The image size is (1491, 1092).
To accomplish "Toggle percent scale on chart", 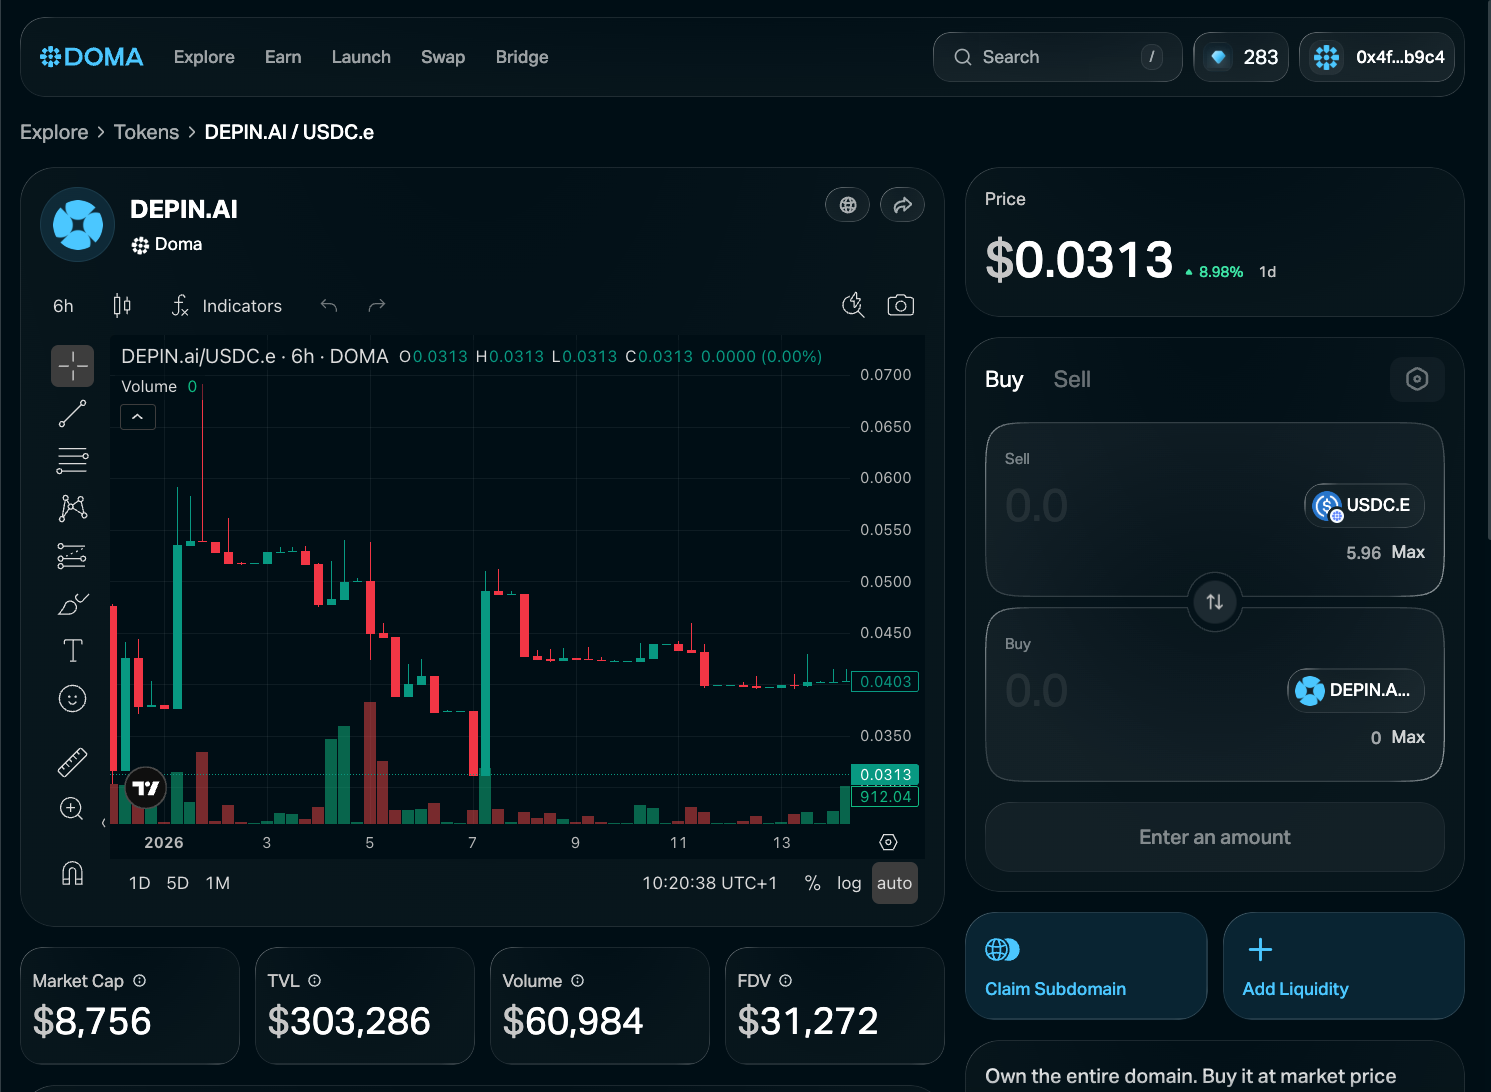I will coord(812,883).
